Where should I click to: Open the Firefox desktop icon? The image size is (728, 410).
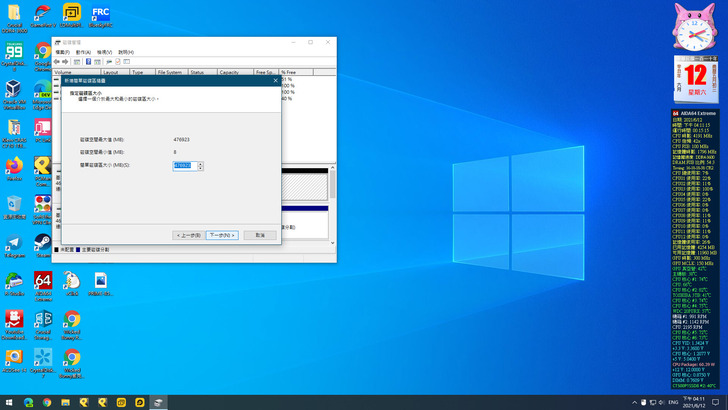[x=14, y=166]
